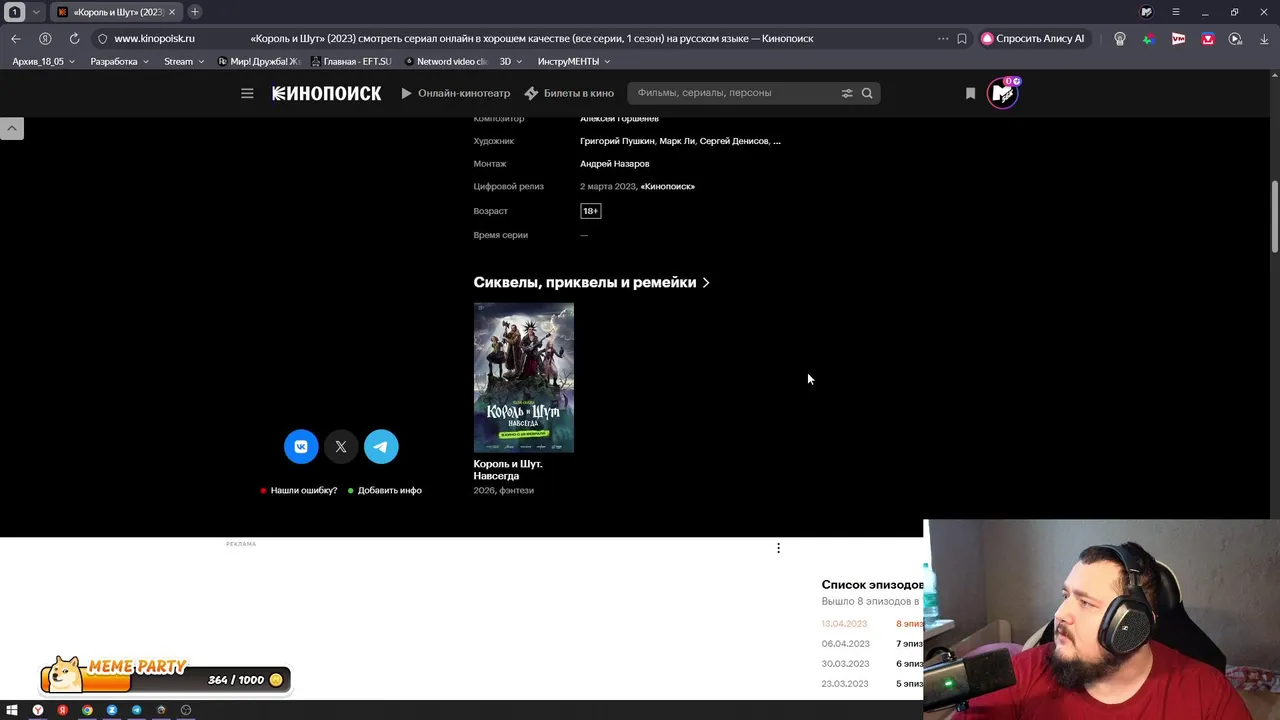Click the red download extension icon
The width and height of the screenshot is (1280, 720).
(1208, 38)
